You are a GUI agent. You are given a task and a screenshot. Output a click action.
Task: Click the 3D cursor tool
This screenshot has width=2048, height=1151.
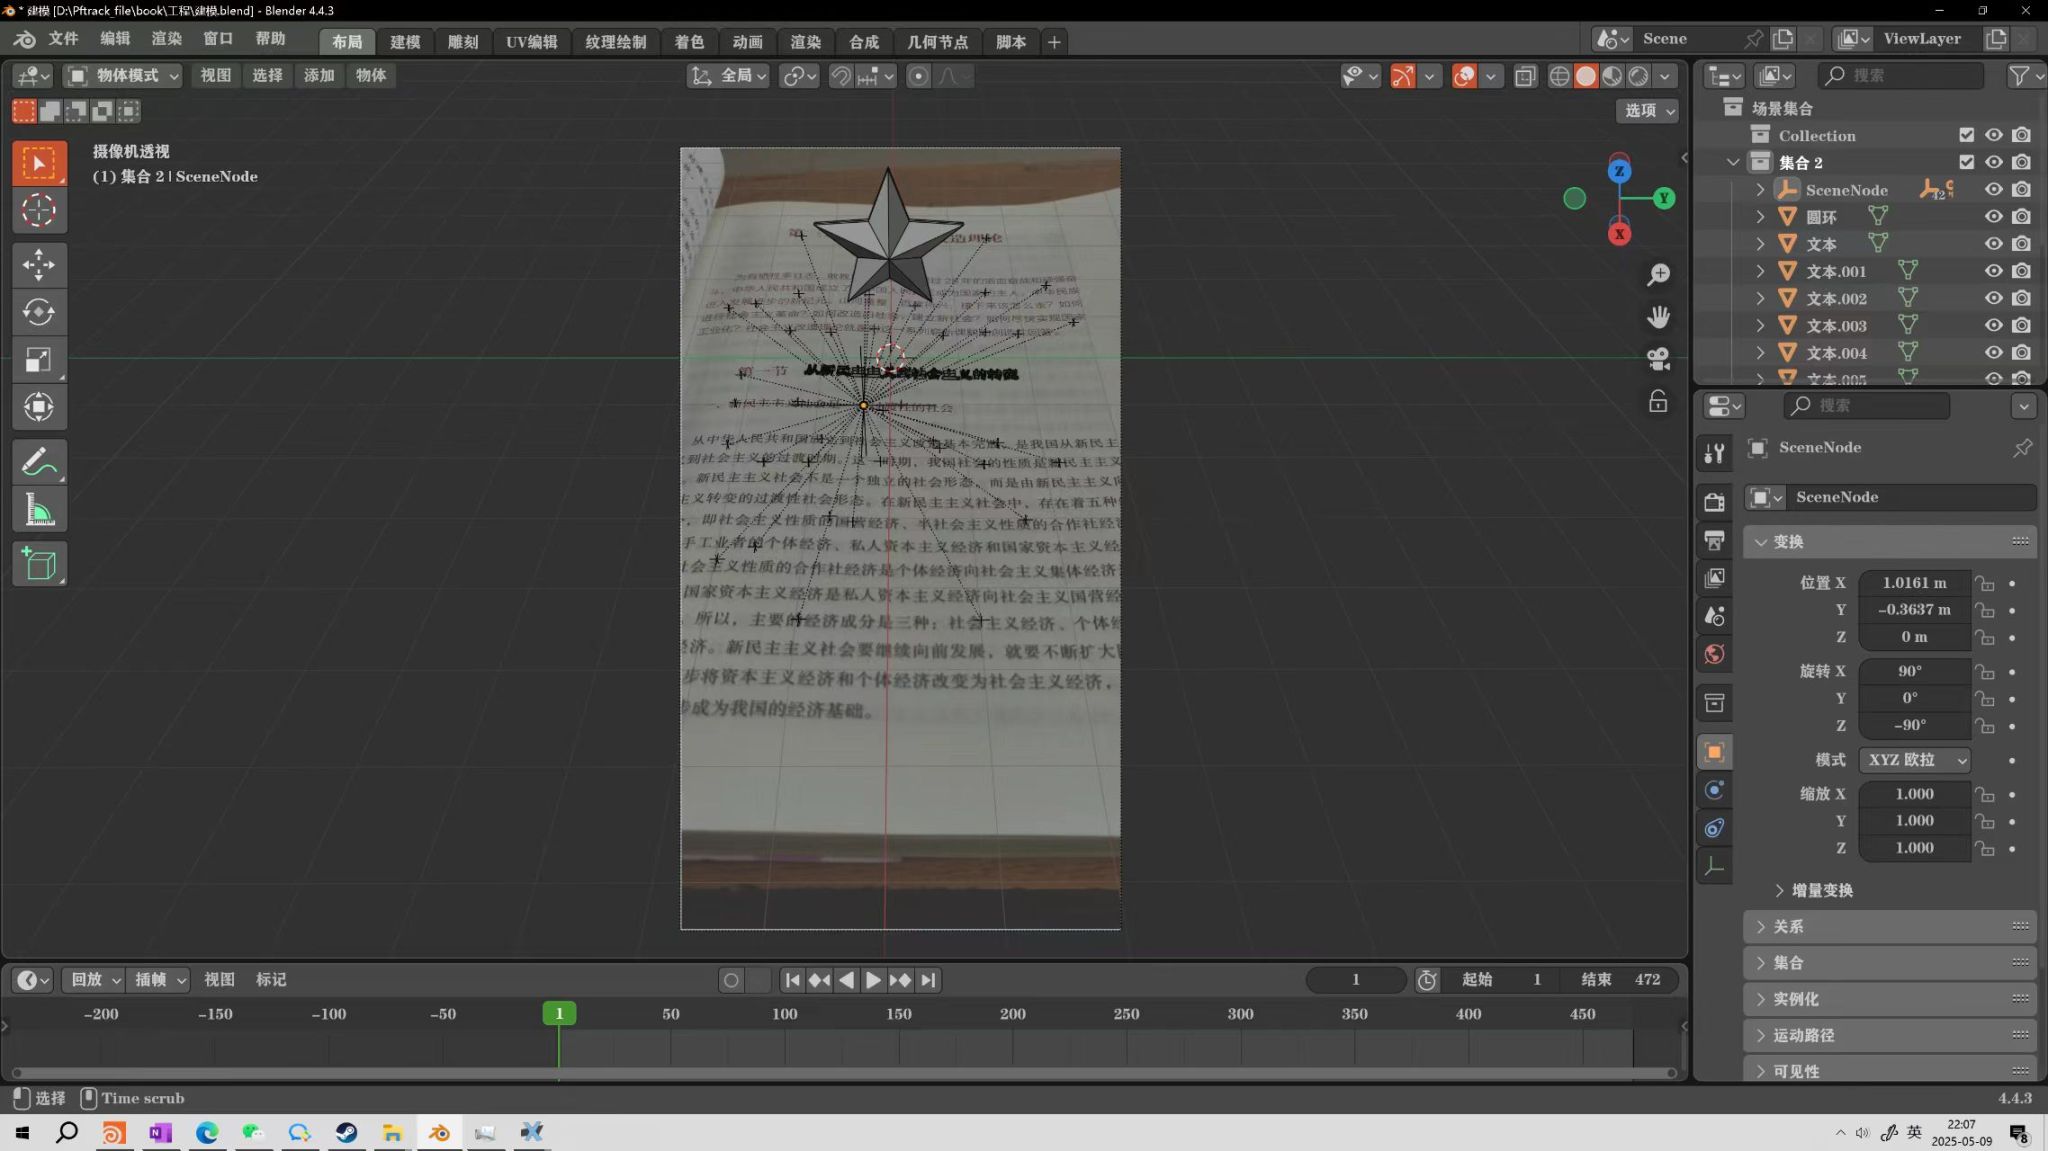[x=39, y=211]
